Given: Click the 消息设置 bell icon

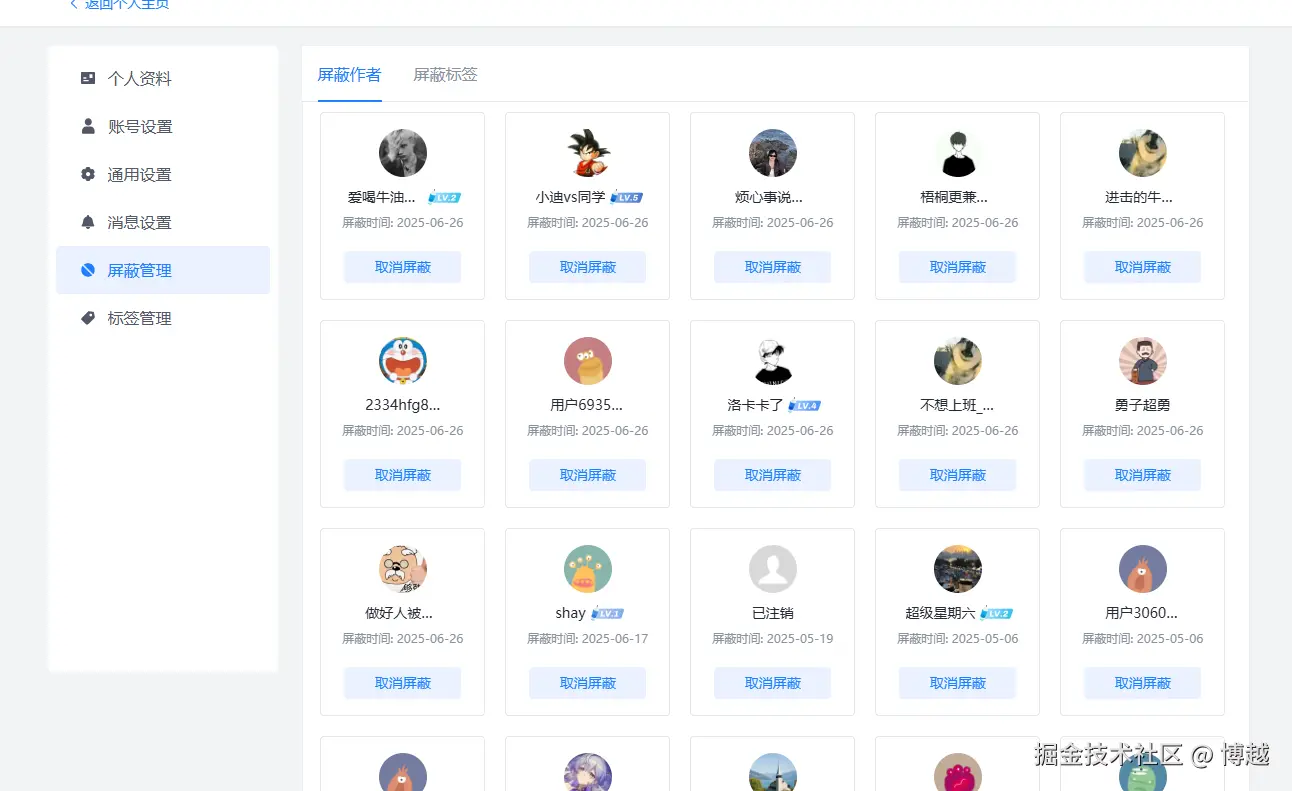Looking at the screenshot, I should click(x=88, y=222).
